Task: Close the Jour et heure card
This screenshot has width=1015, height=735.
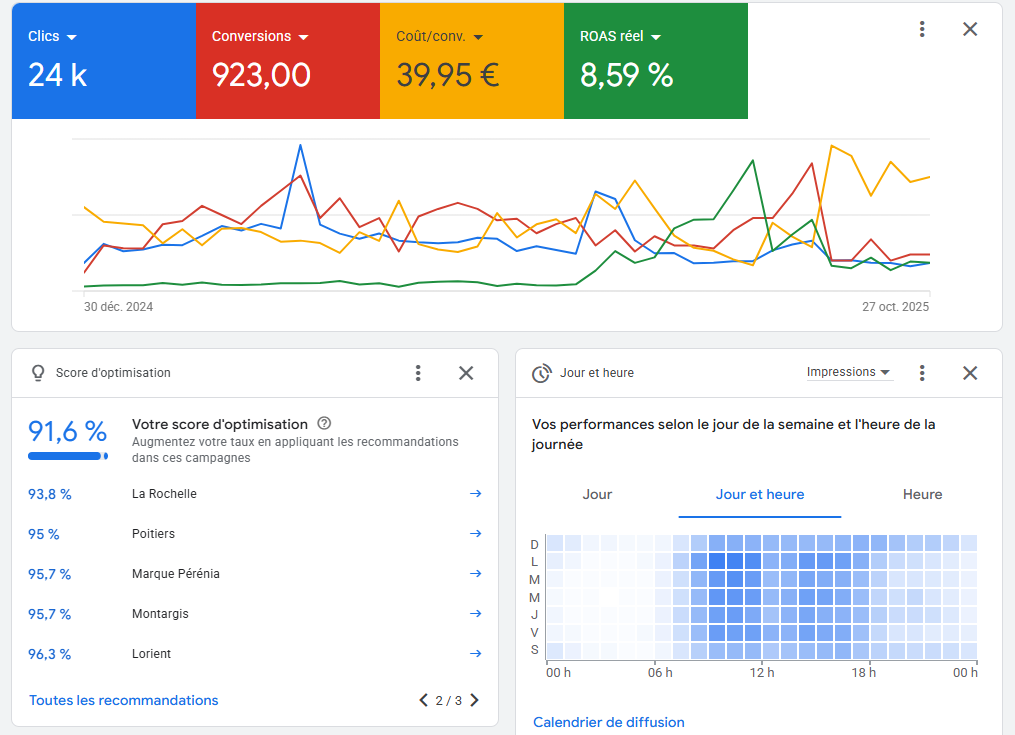Action: [970, 373]
